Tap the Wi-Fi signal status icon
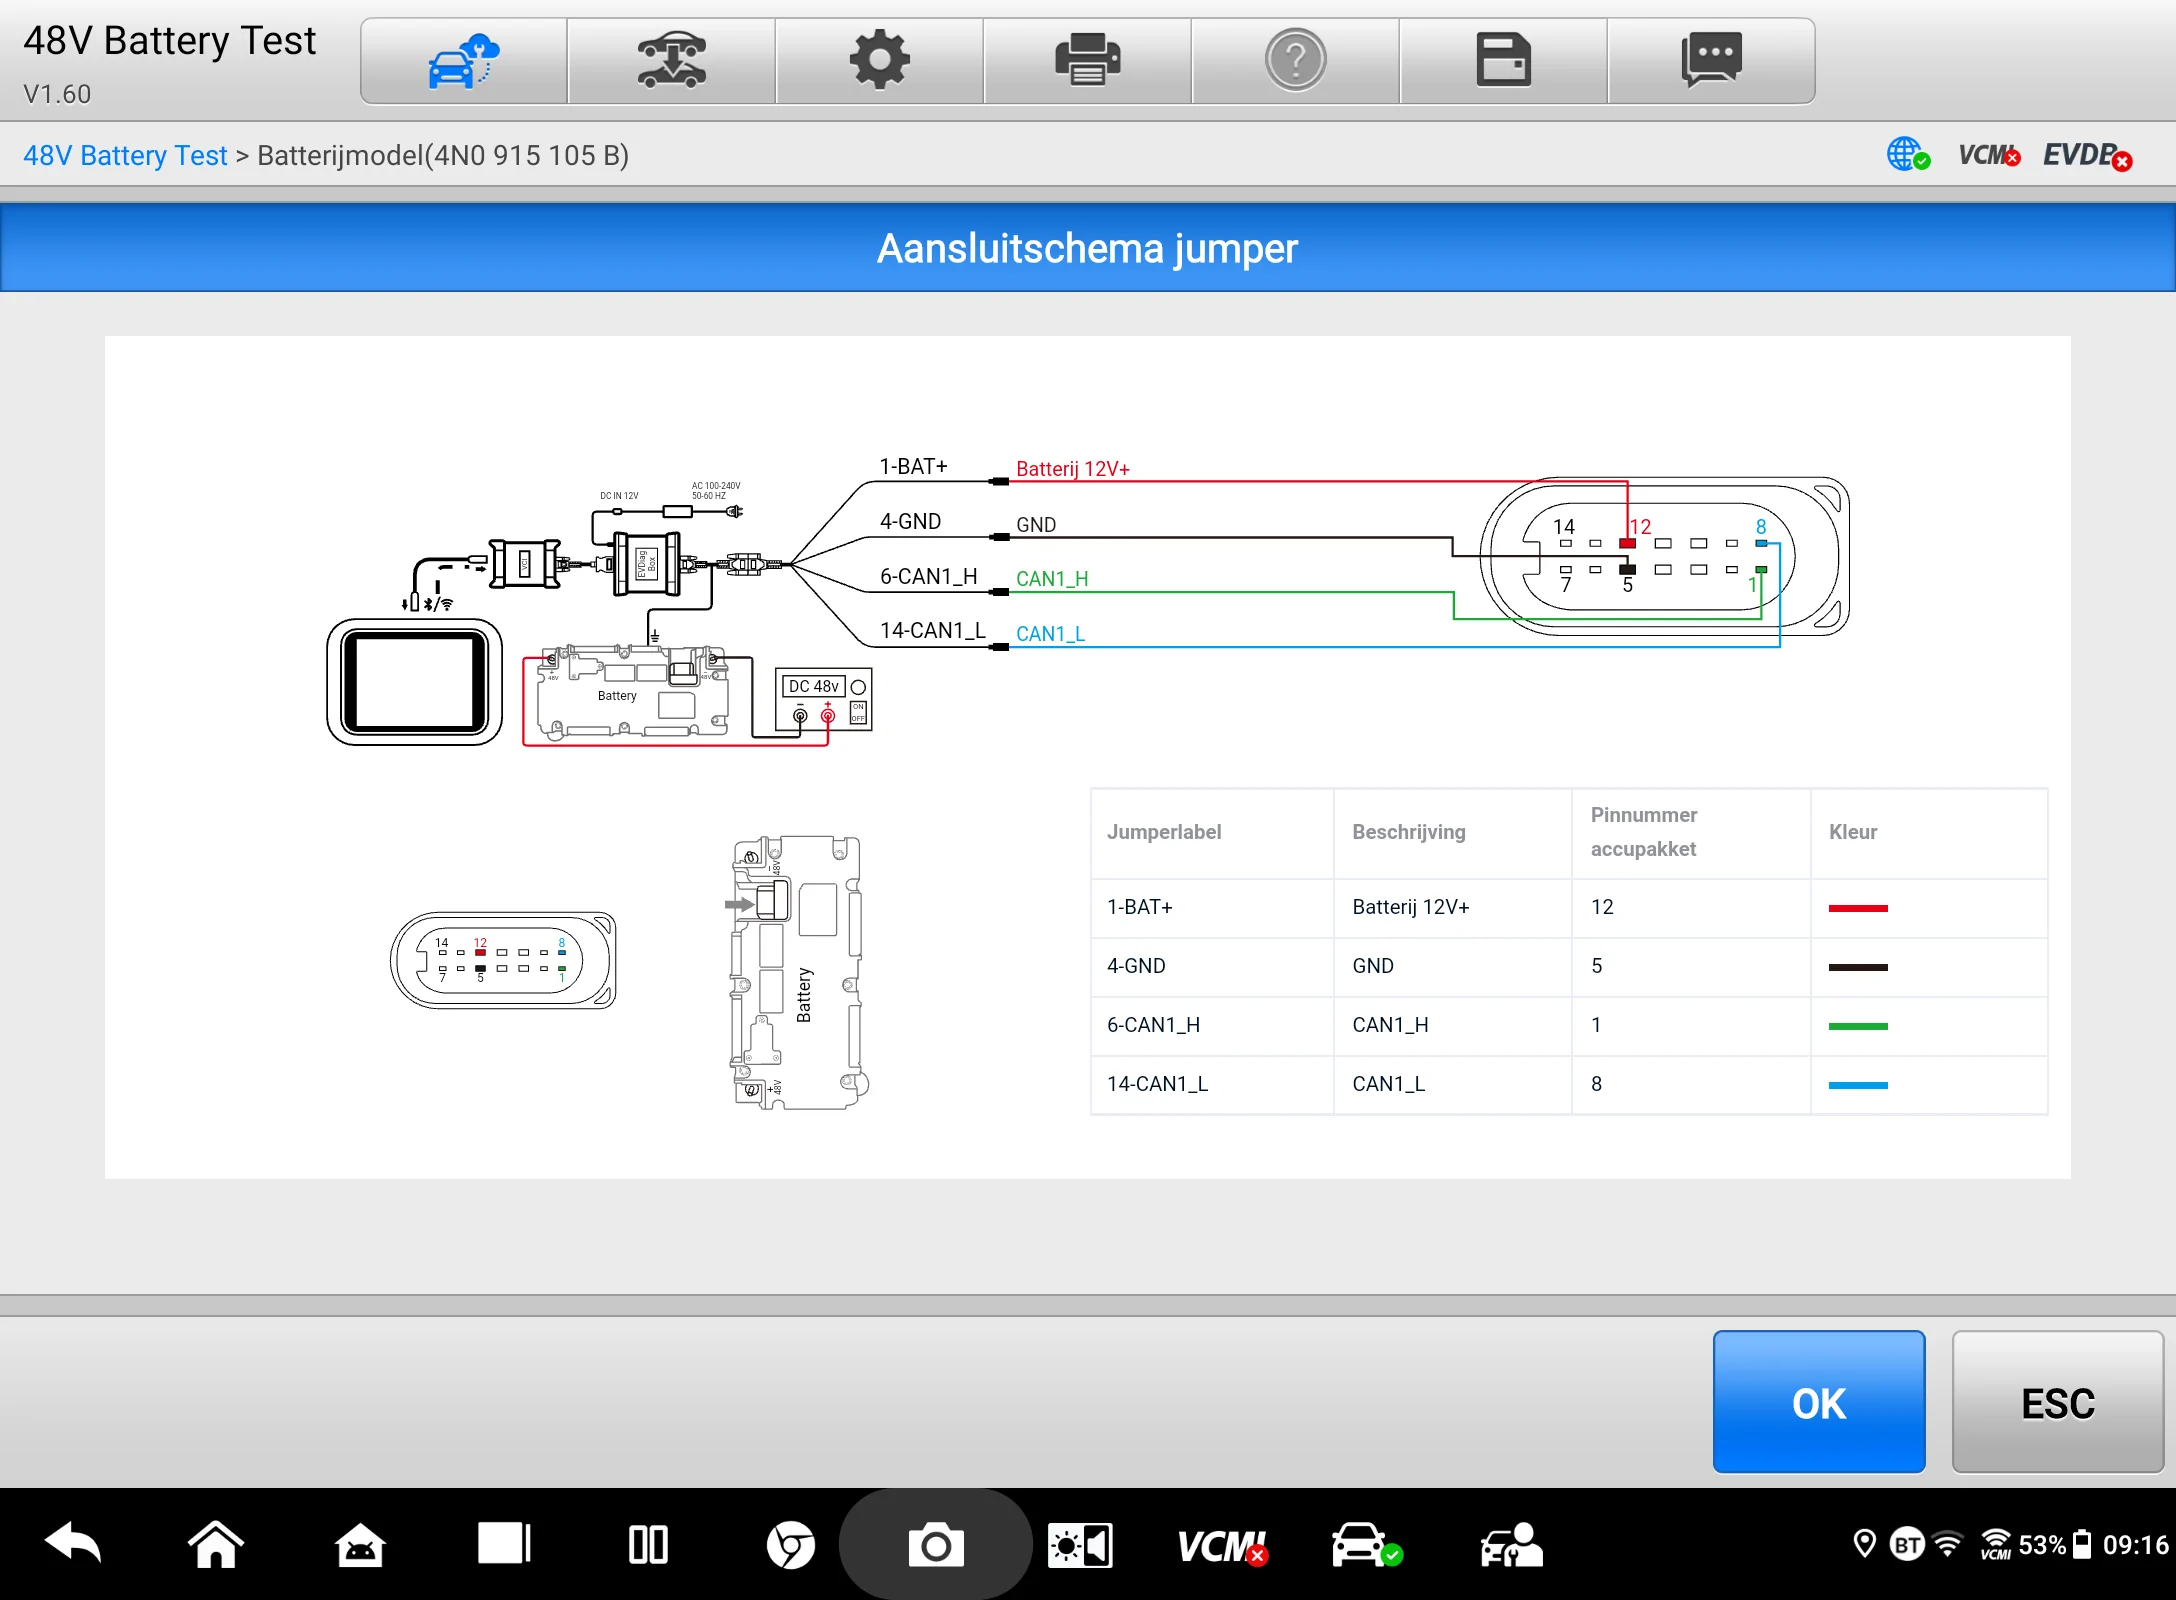The height and width of the screenshot is (1600, 2176). (x=1948, y=1544)
